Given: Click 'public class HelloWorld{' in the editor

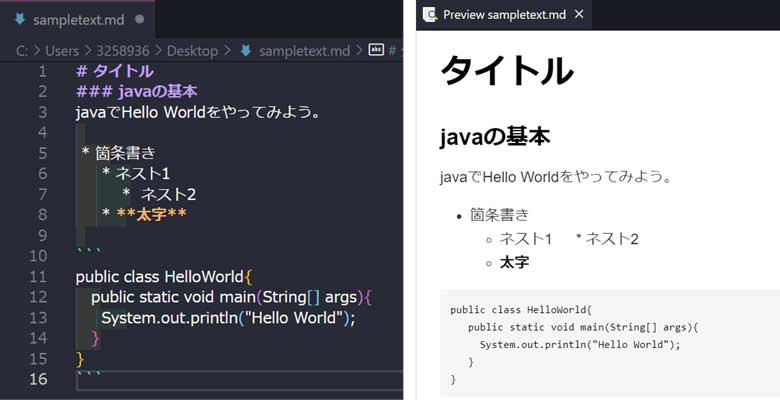Looking at the screenshot, I should pos(165,277).
